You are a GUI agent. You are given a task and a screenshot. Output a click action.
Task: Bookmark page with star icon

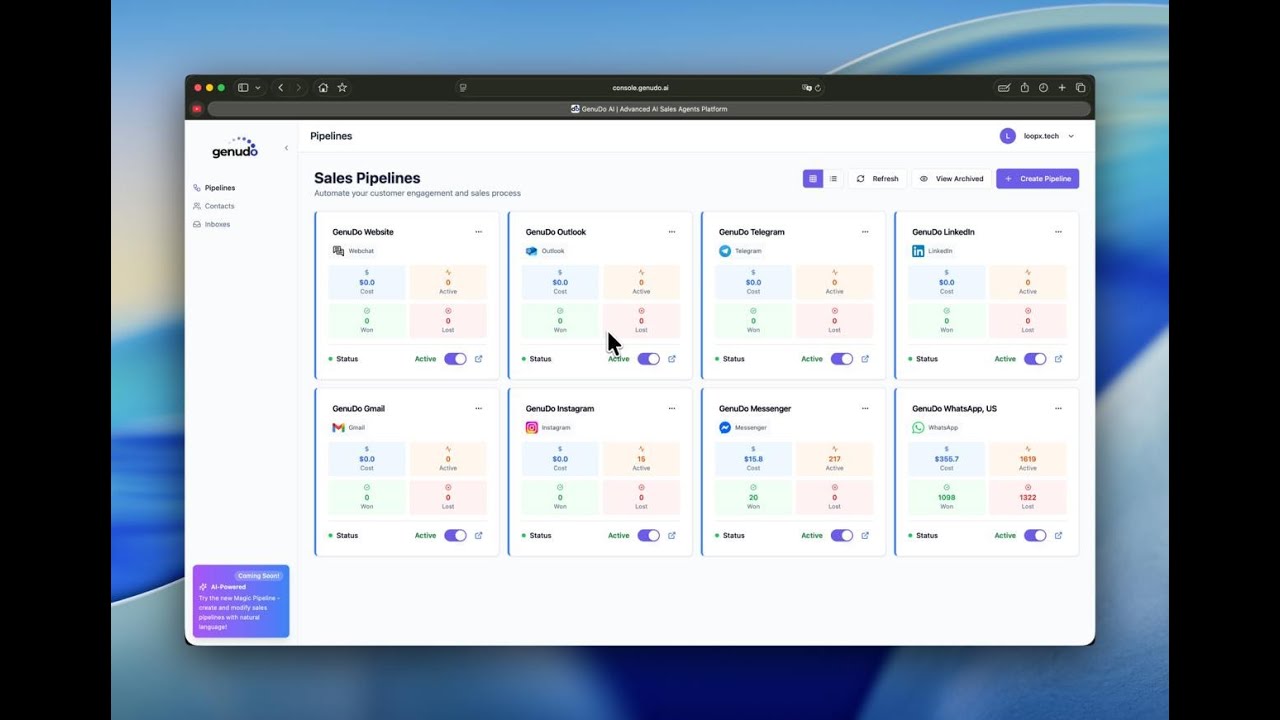[342, 88]
